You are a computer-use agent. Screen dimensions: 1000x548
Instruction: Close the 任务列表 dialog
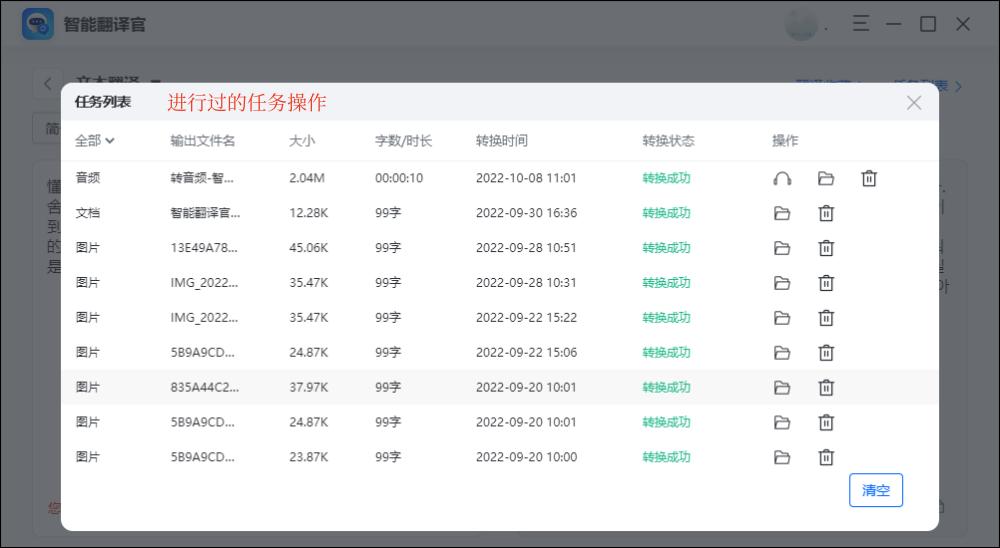point(913,103)
